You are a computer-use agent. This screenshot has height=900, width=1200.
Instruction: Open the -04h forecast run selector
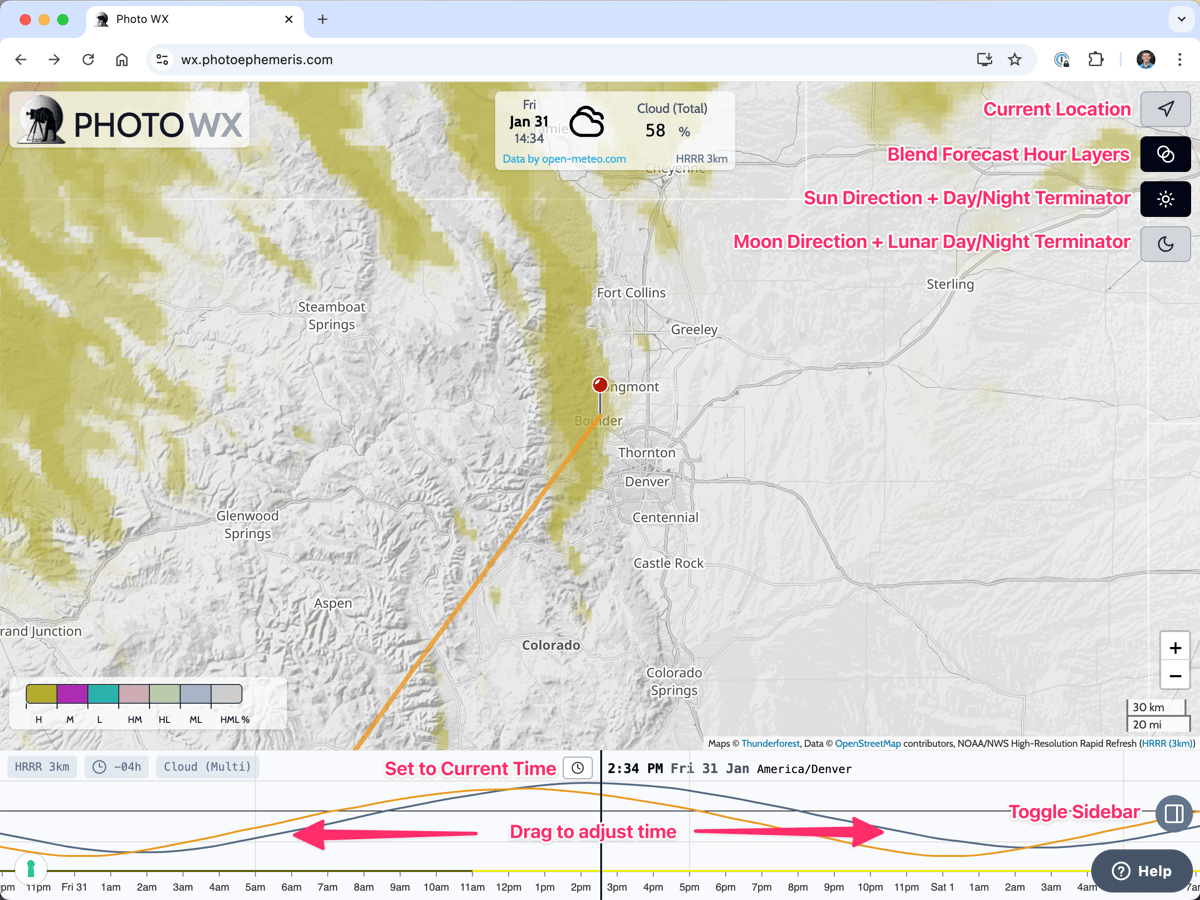tap(117, 767)
